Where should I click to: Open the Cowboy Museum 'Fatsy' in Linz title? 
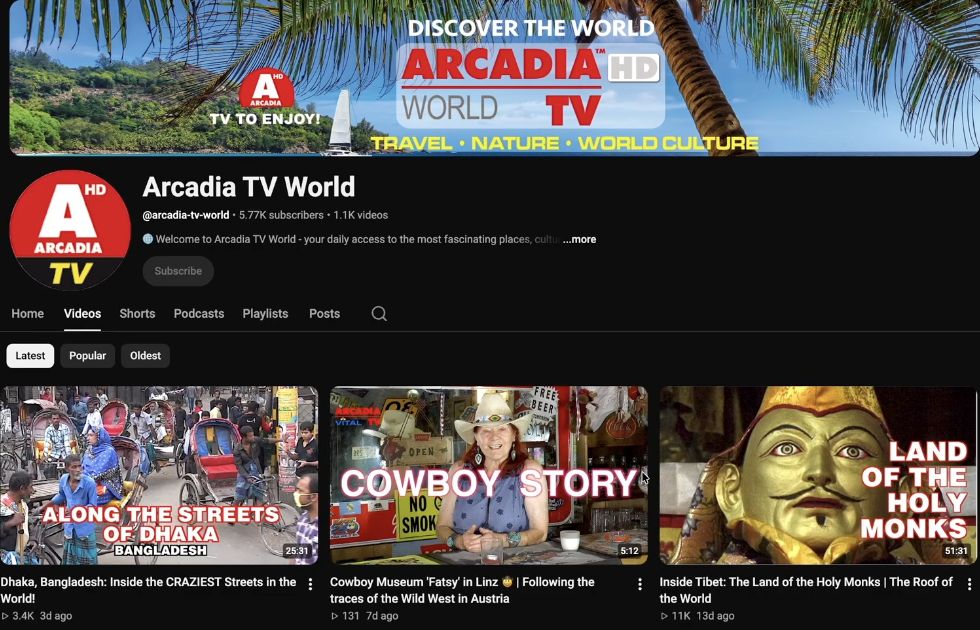point(462,590)
